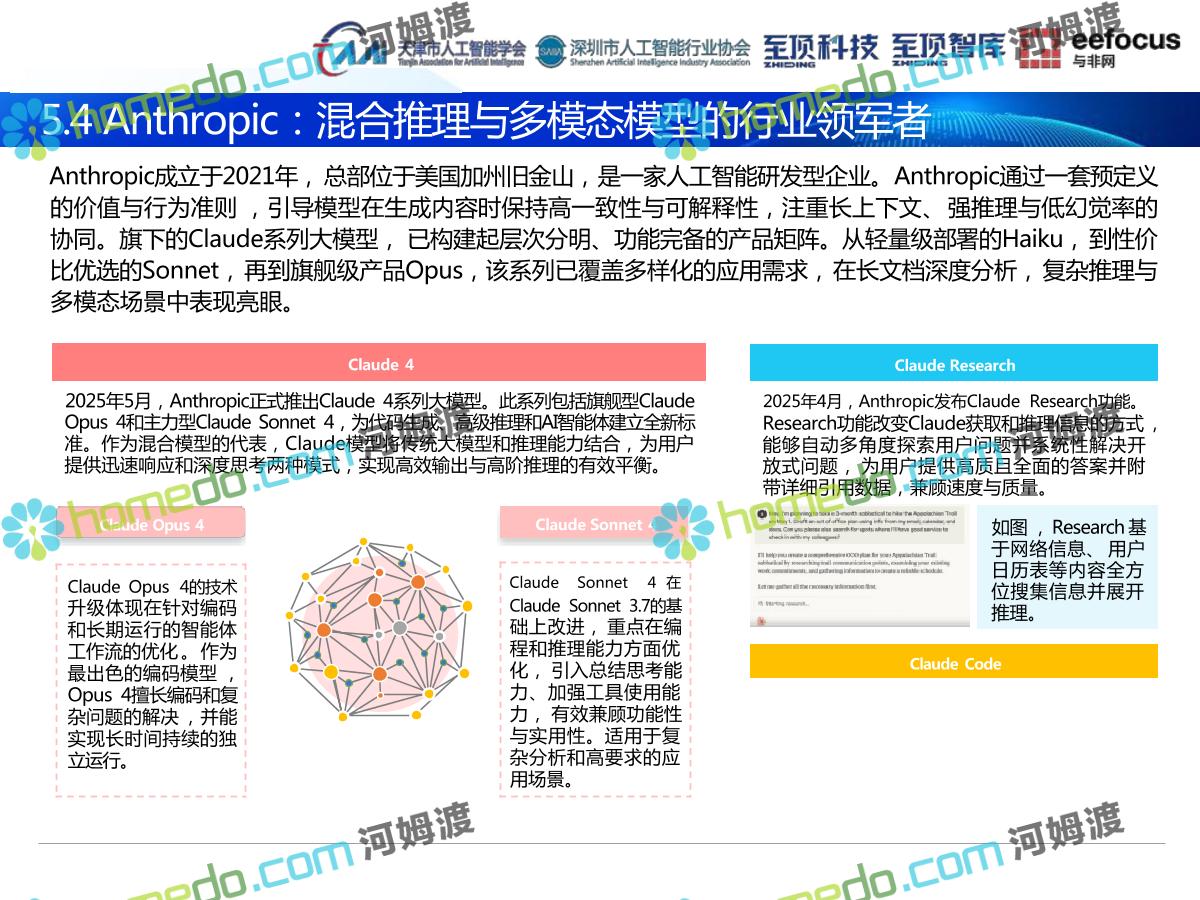Click the slide title 5.4 Anthropic
Image resolution: width=1200 pixels, height=900 pixels.
485,120
